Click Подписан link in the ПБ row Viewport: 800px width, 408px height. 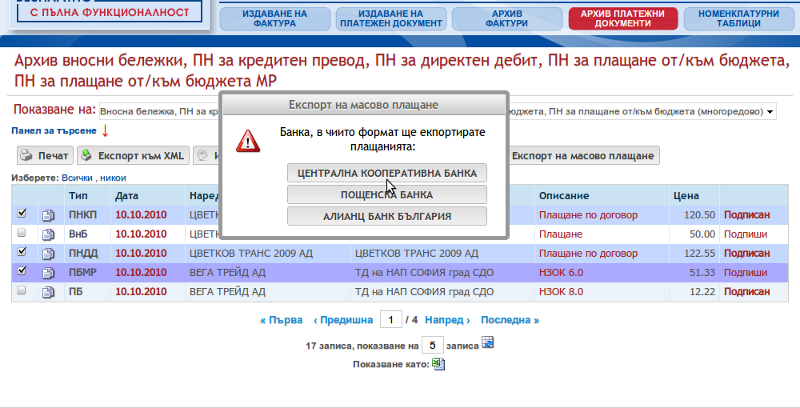point(746,292)
